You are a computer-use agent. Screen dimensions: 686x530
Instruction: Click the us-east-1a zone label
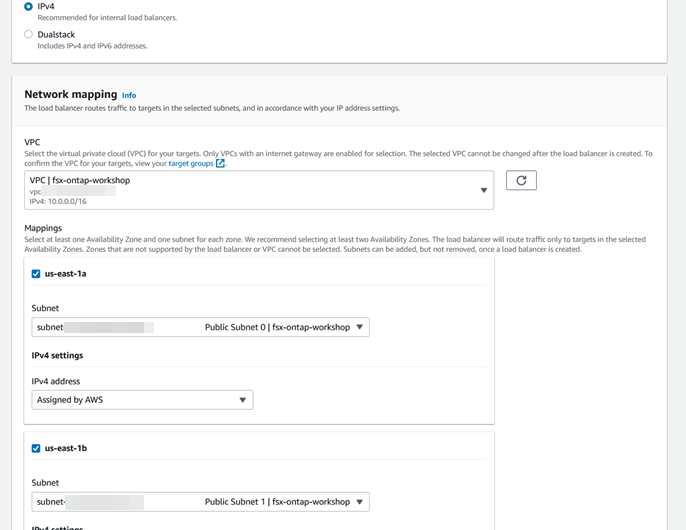(65, 274)
